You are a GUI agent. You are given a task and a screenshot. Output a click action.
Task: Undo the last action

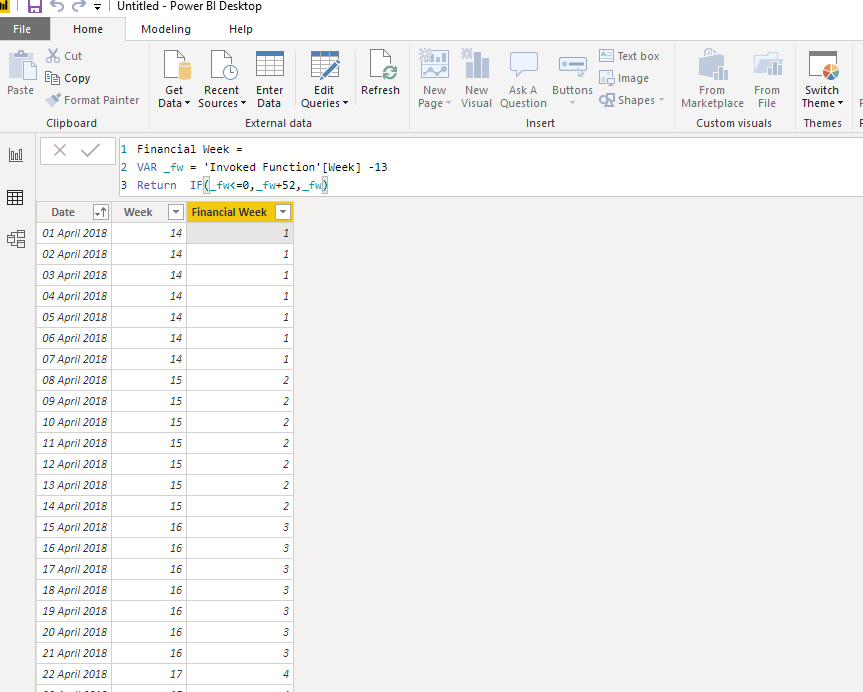coord(57,6)
